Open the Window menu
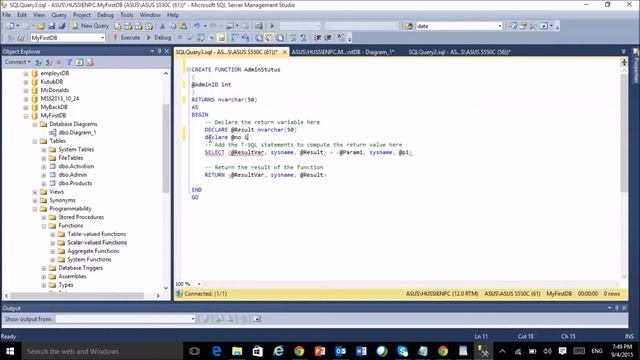The image size is (640, 360). point(150,15)
